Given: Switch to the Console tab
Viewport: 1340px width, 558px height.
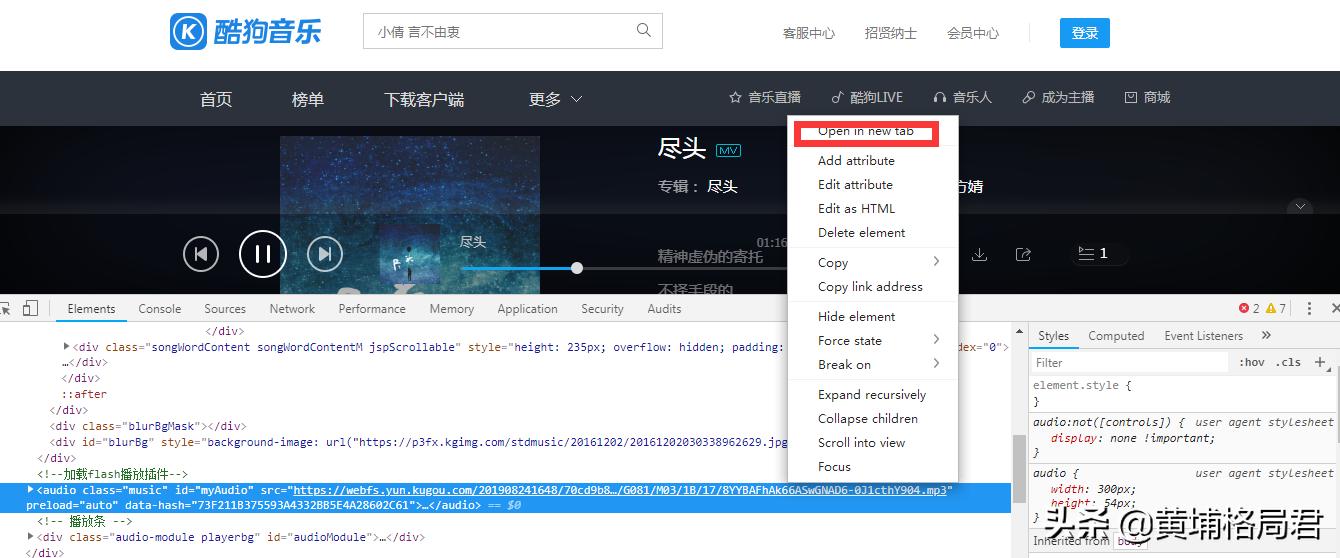Looking at the screenshot, I should click(x=160, y=309).
